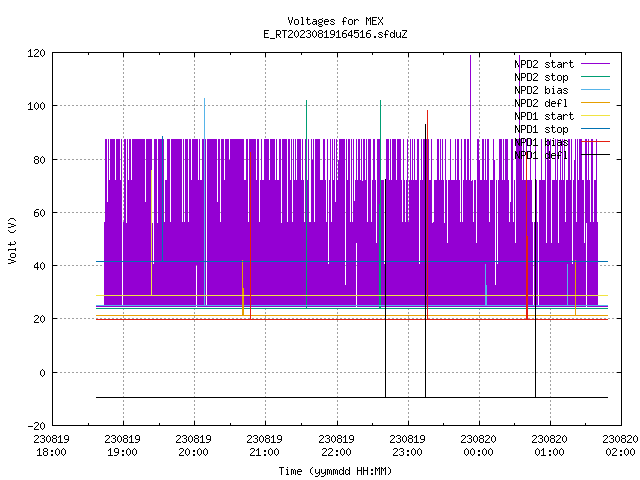The width and height of the screenshot is (640, 480).
Task: Click the y-axis tick value 100
Action: point(36,106)
